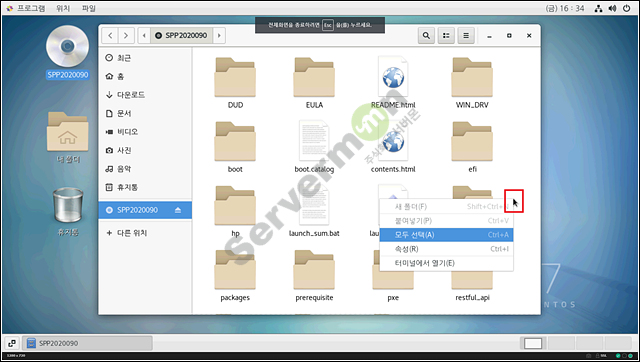
Task: Open the 프로그램 top panel menu
Action: click(x=26, y=8)
